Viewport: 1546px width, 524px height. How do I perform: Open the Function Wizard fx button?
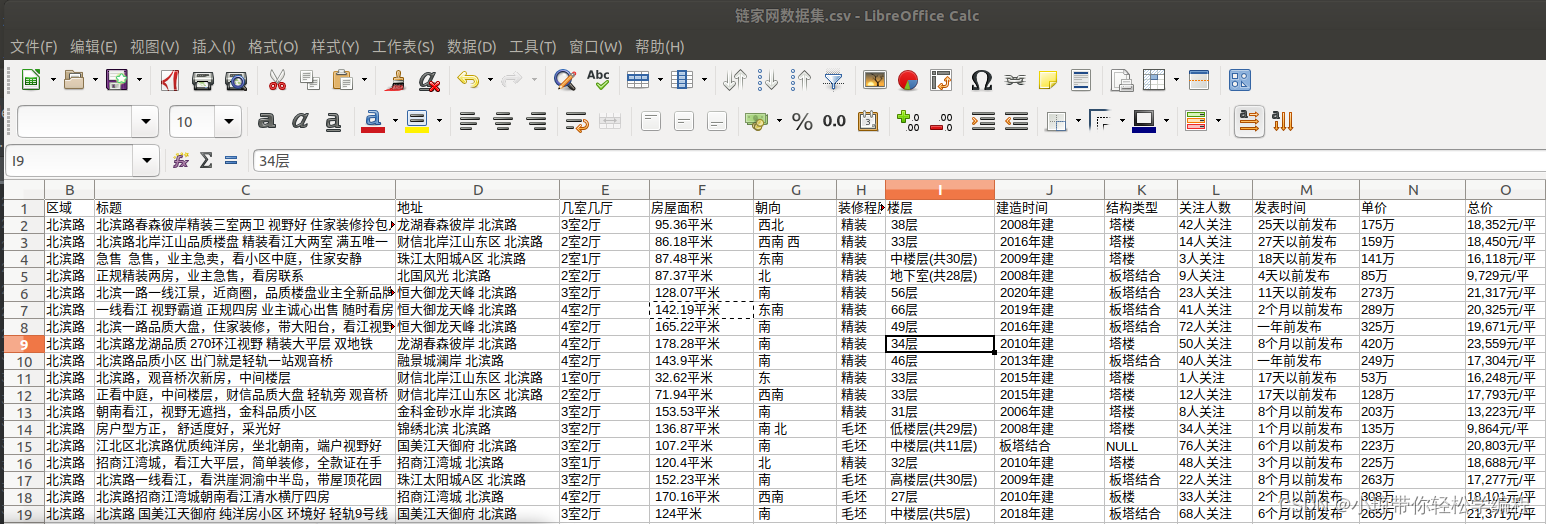click(x=182, y=160)
